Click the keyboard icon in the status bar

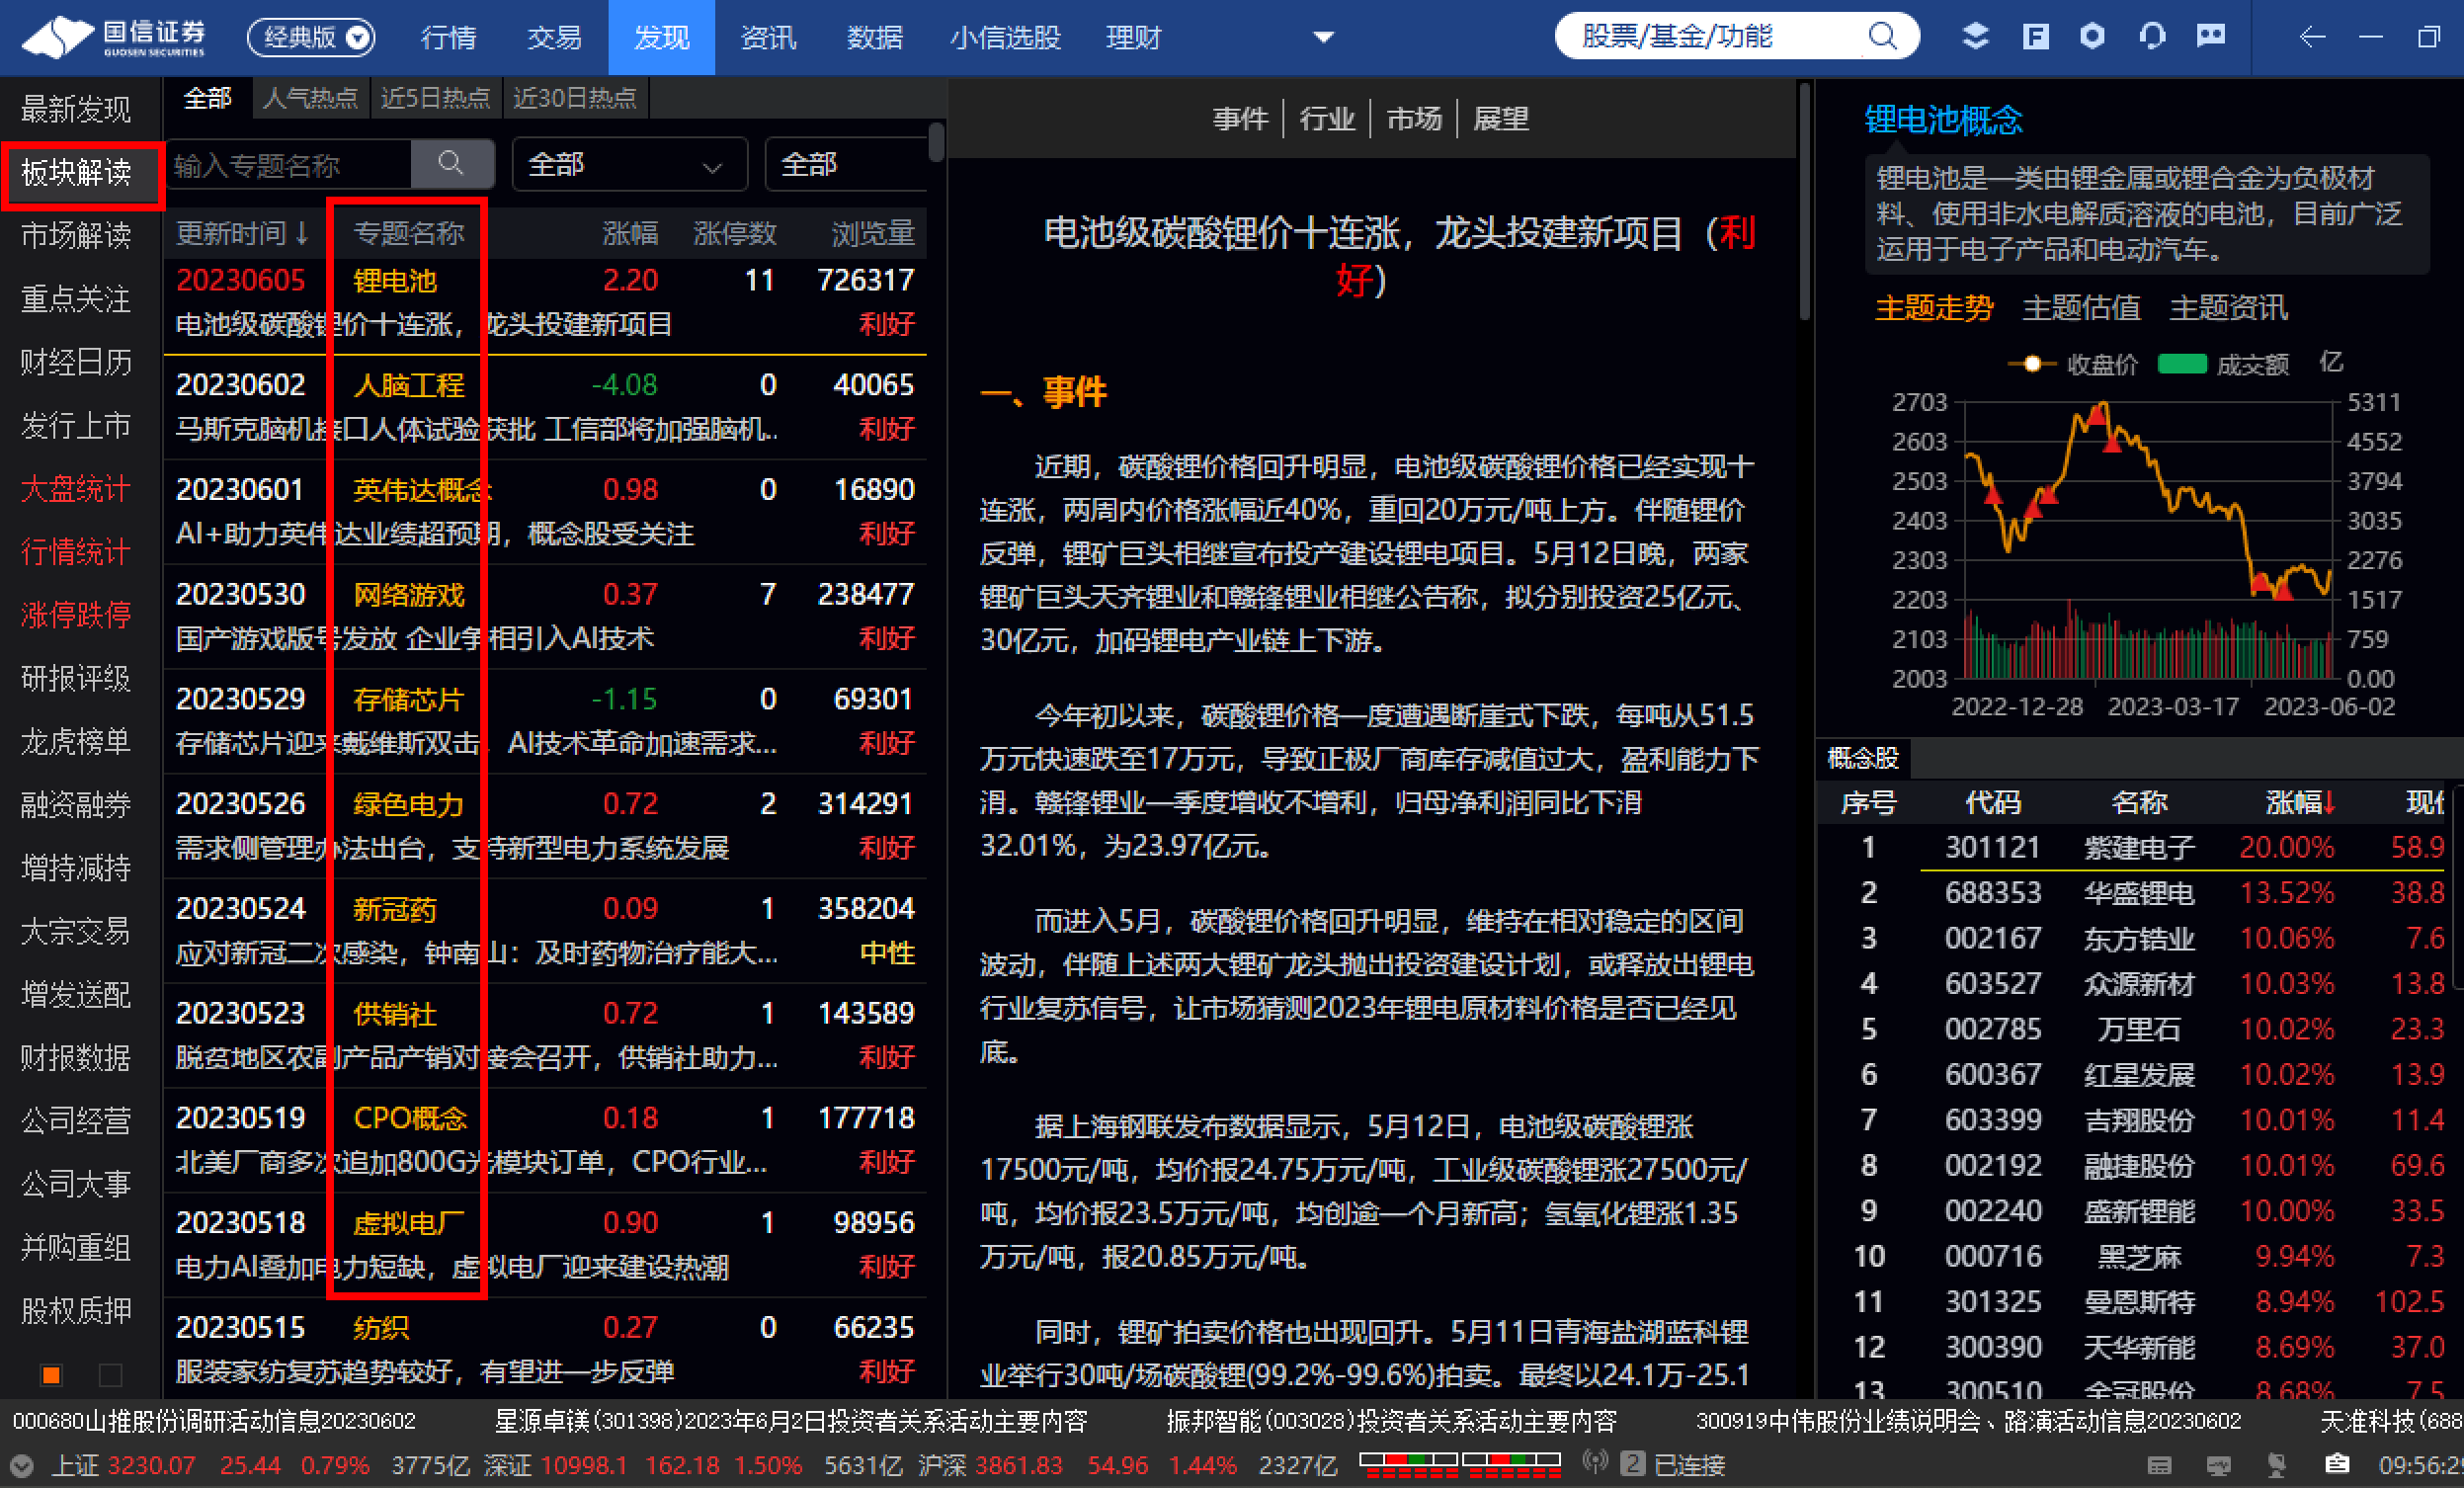(x=2160, y=1465)
